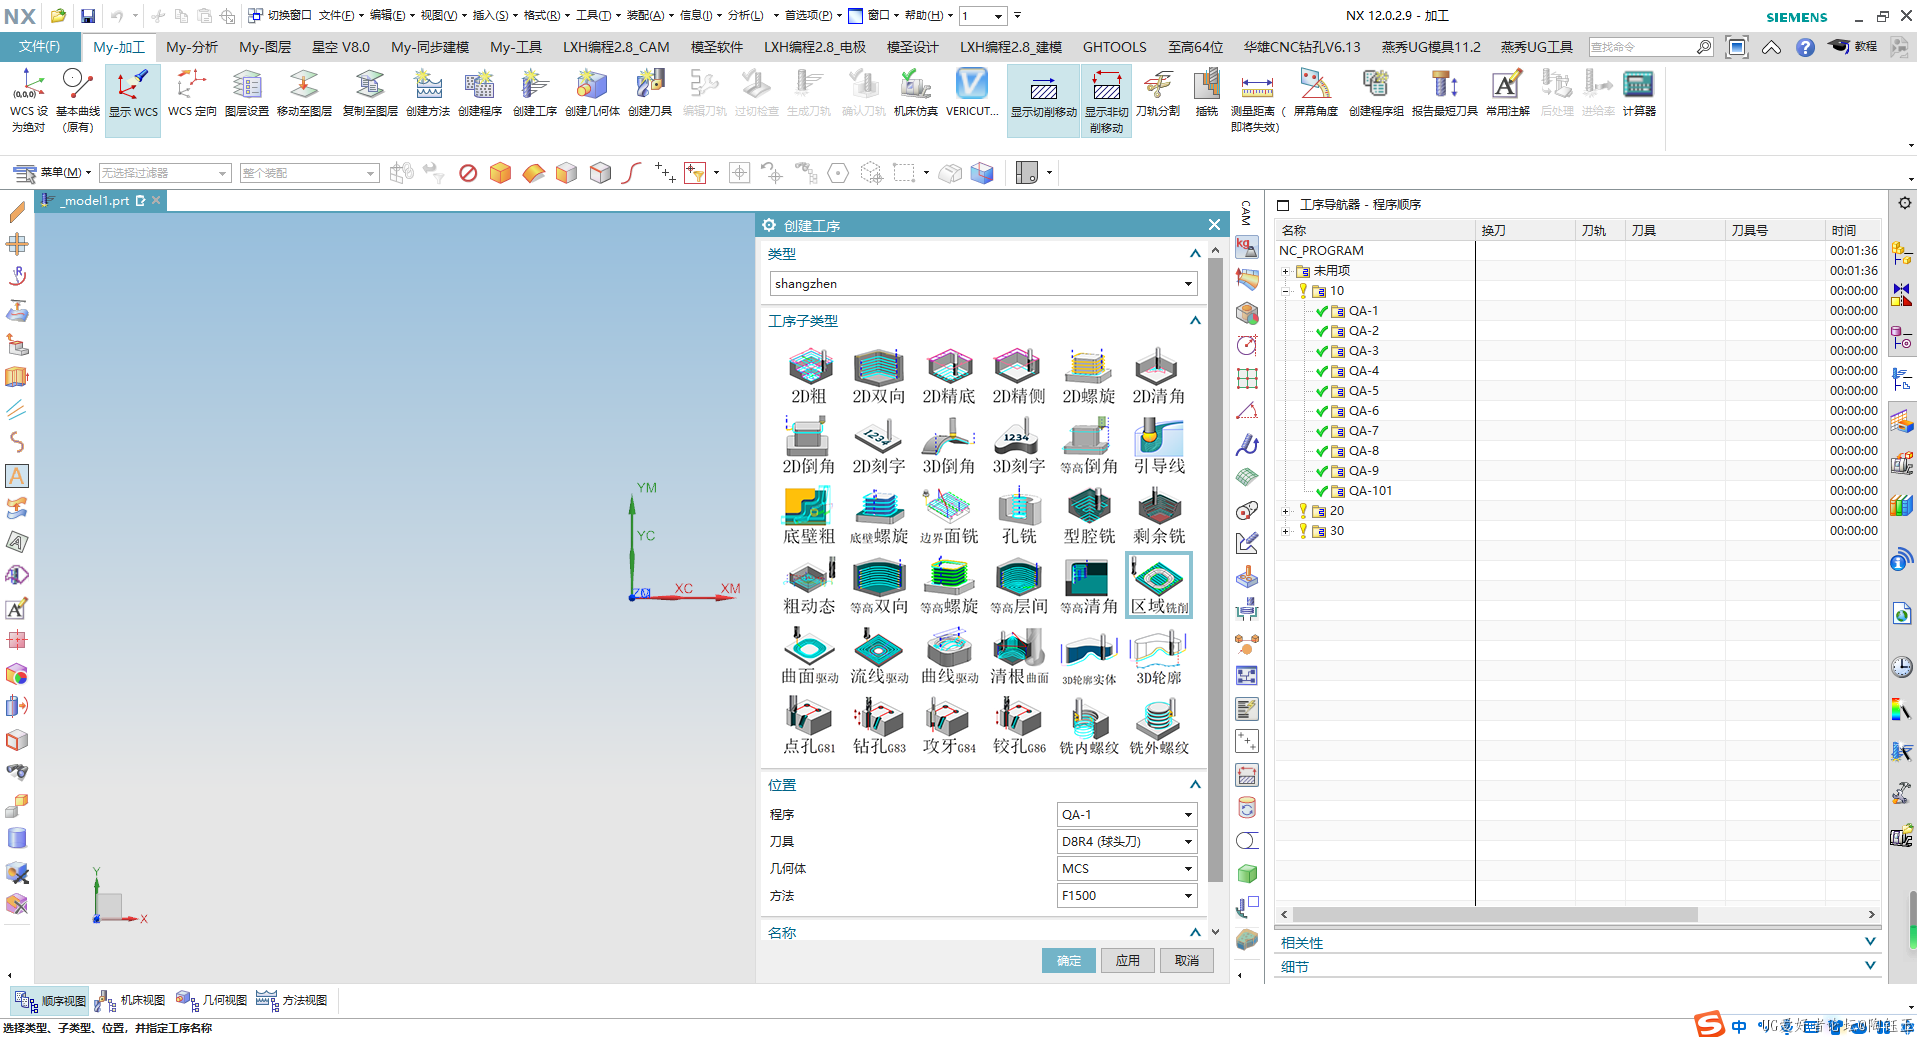This screenshot has height=1037, width=1917.
Task: Select the QA-5 program row
Action: click(x=1364, y=391)
